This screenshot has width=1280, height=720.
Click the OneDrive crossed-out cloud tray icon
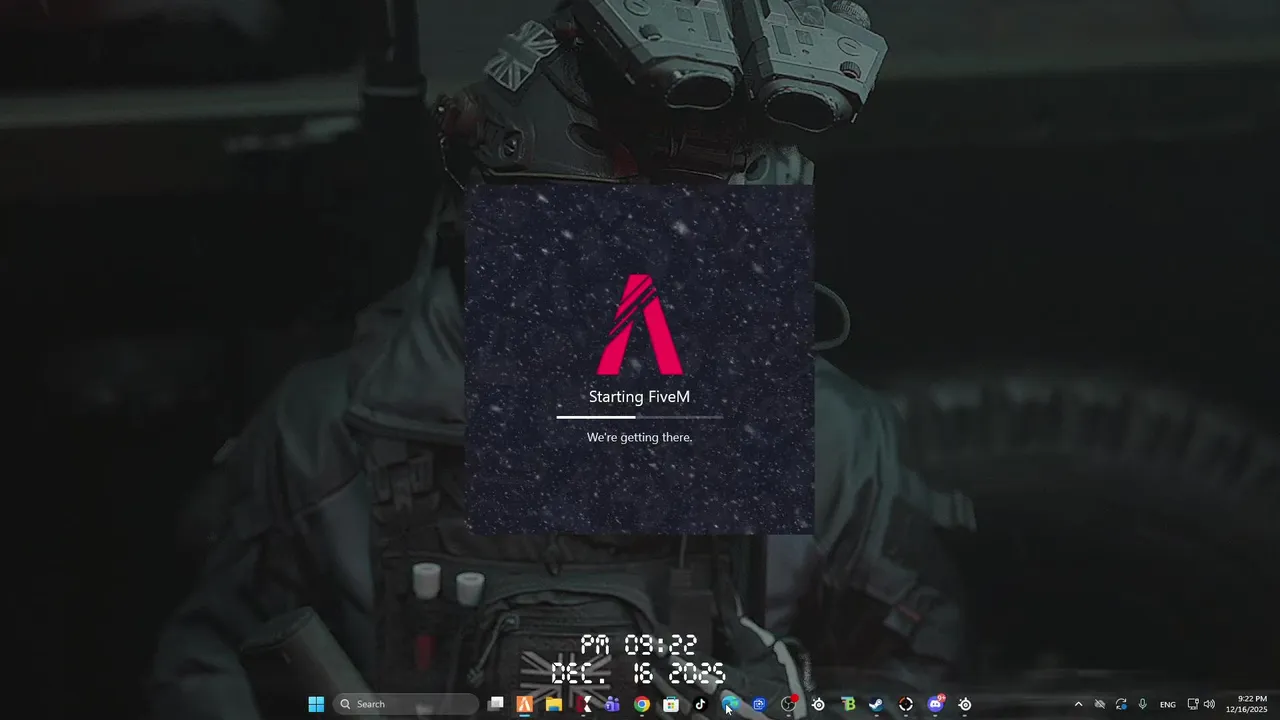(x=1100, y=704)
